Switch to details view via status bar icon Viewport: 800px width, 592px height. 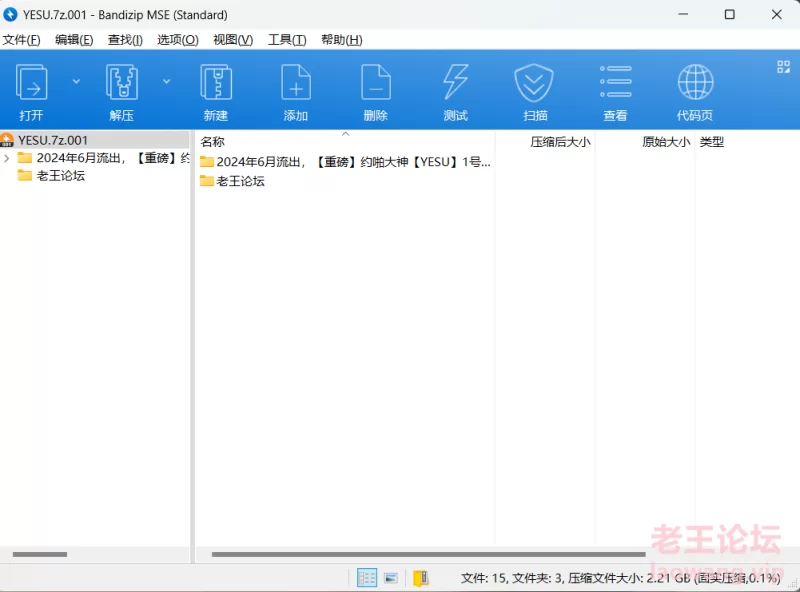pos(367,578)
